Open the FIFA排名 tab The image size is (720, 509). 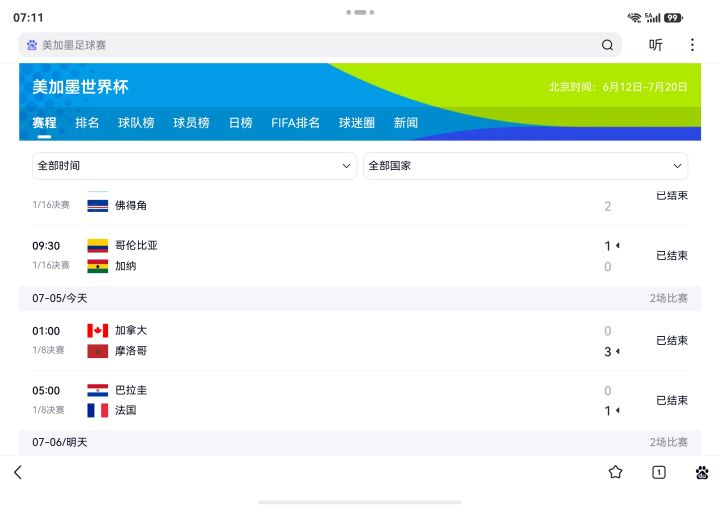(x=295, y=123)
